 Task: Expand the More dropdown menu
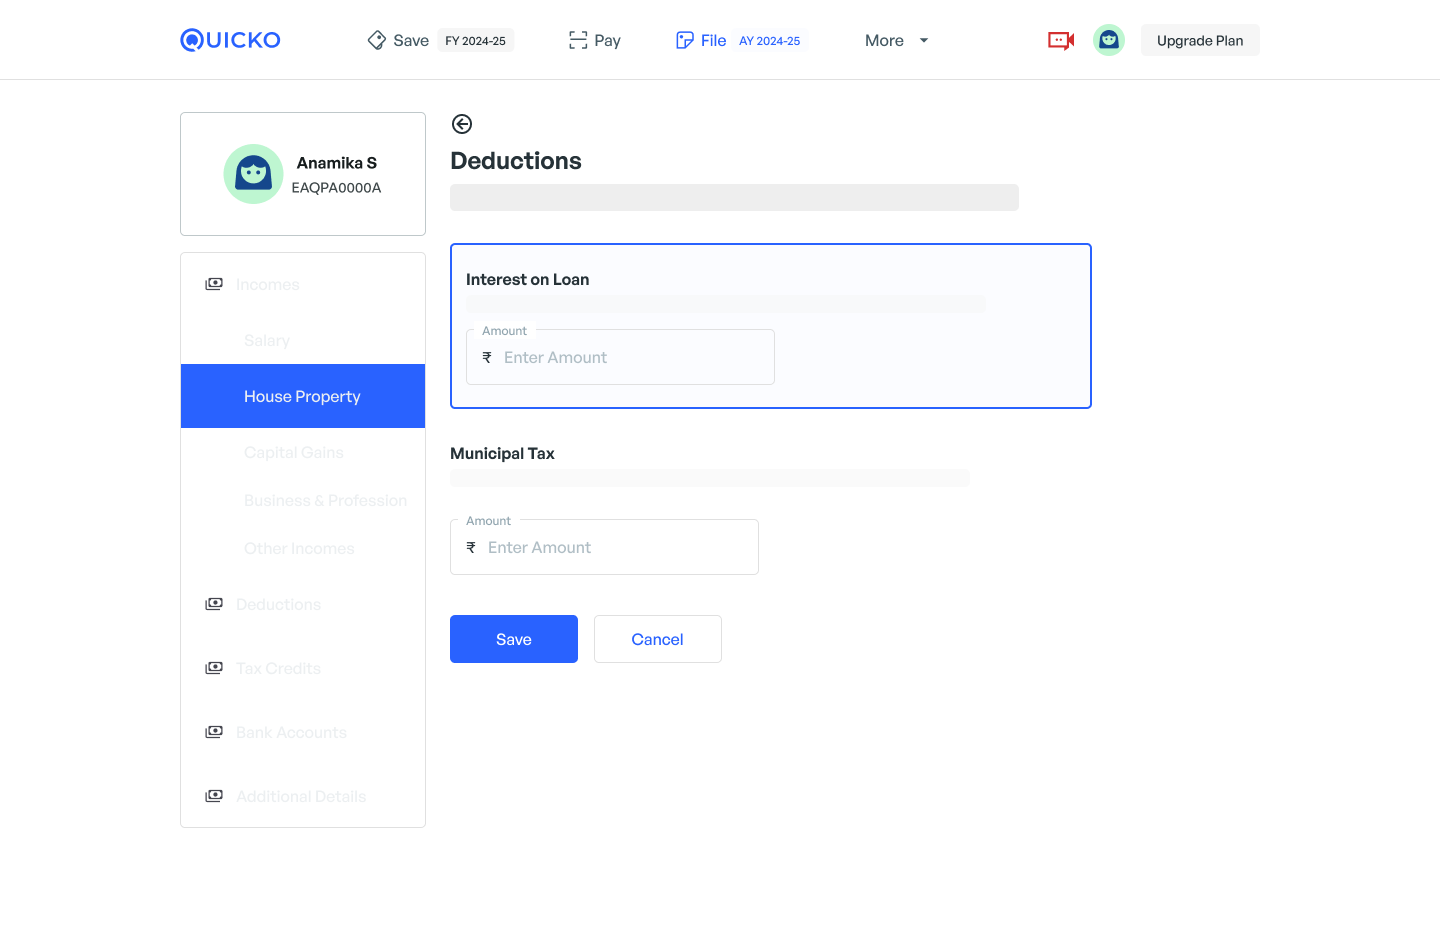coord(896,40)
